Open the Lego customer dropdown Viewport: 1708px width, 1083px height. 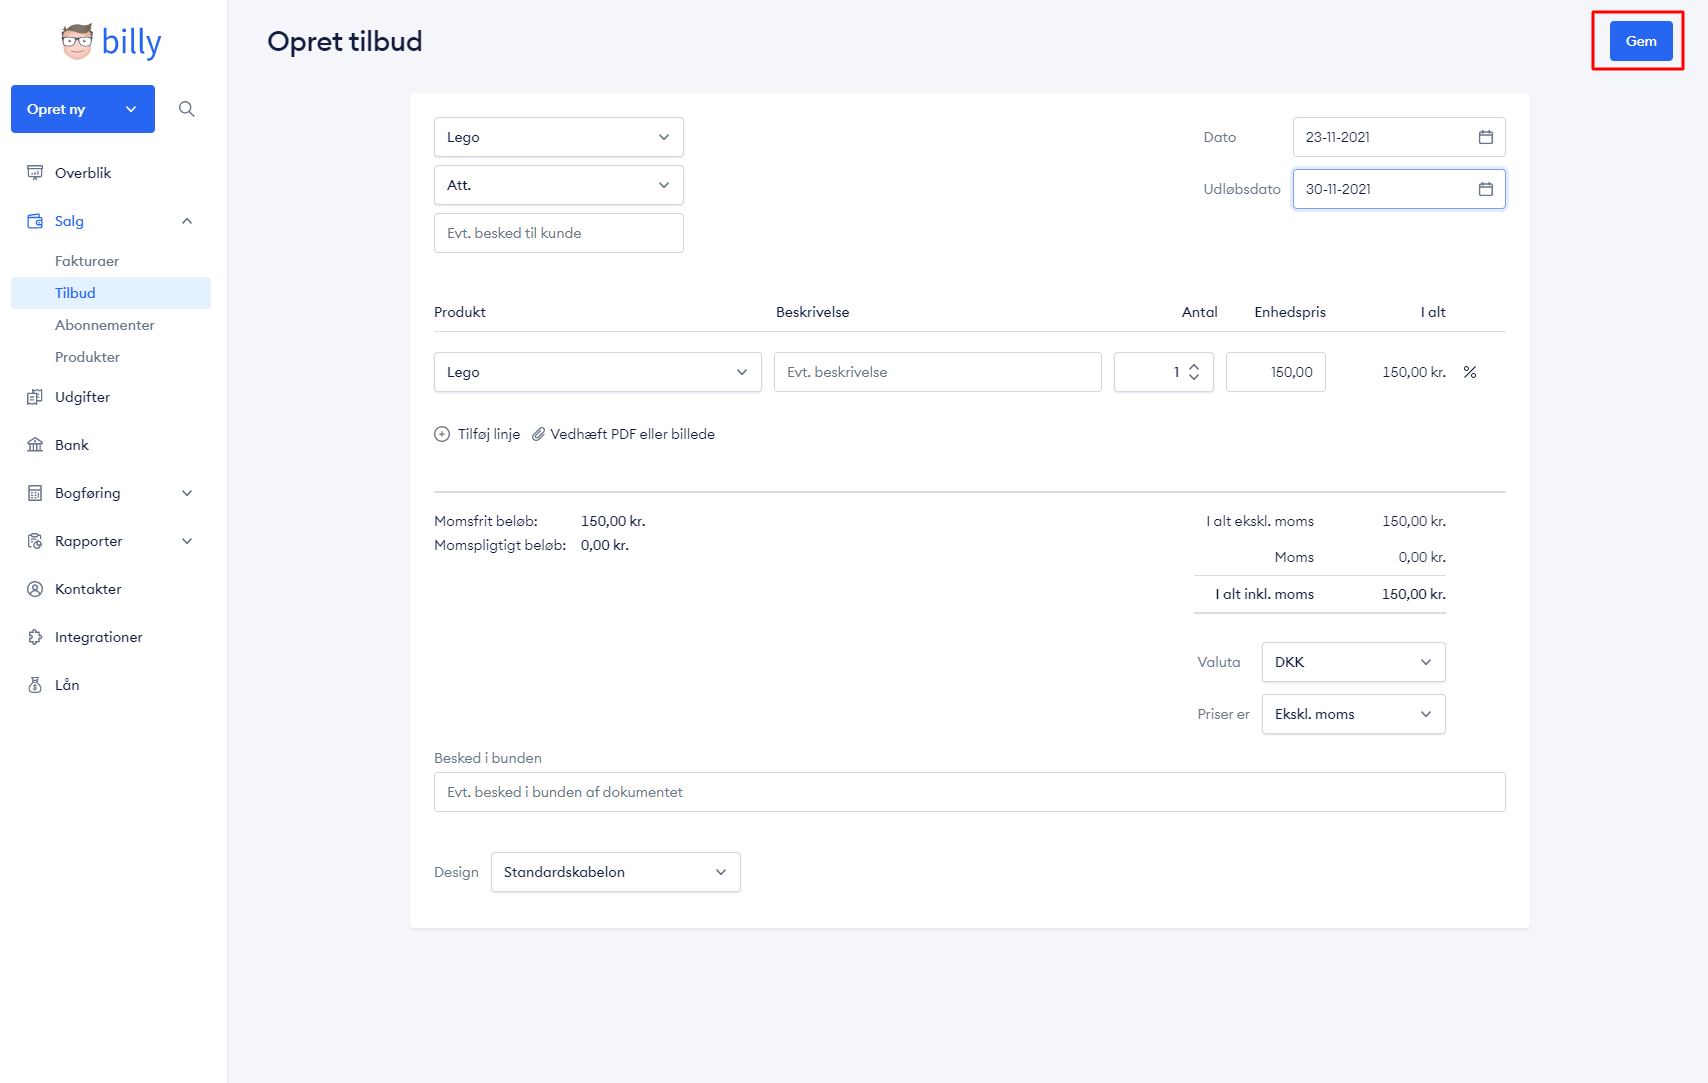(559, 137)
